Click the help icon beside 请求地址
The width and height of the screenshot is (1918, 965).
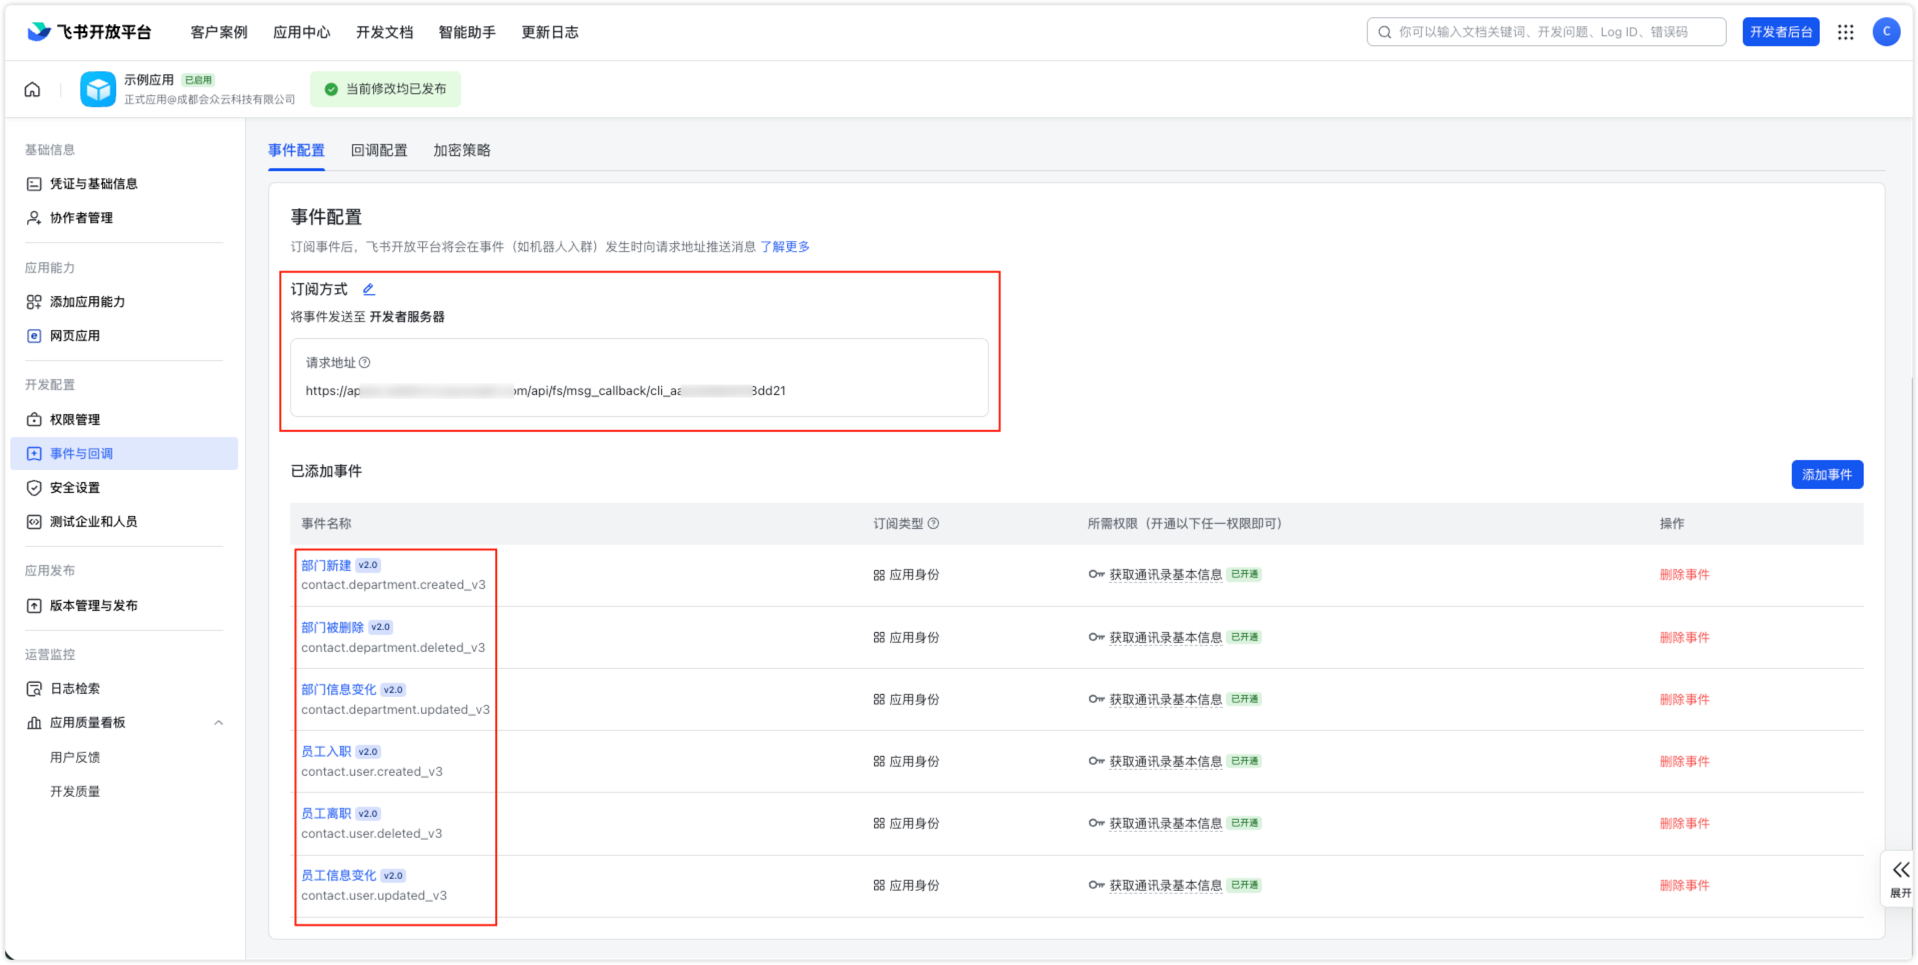pos(365,363)
